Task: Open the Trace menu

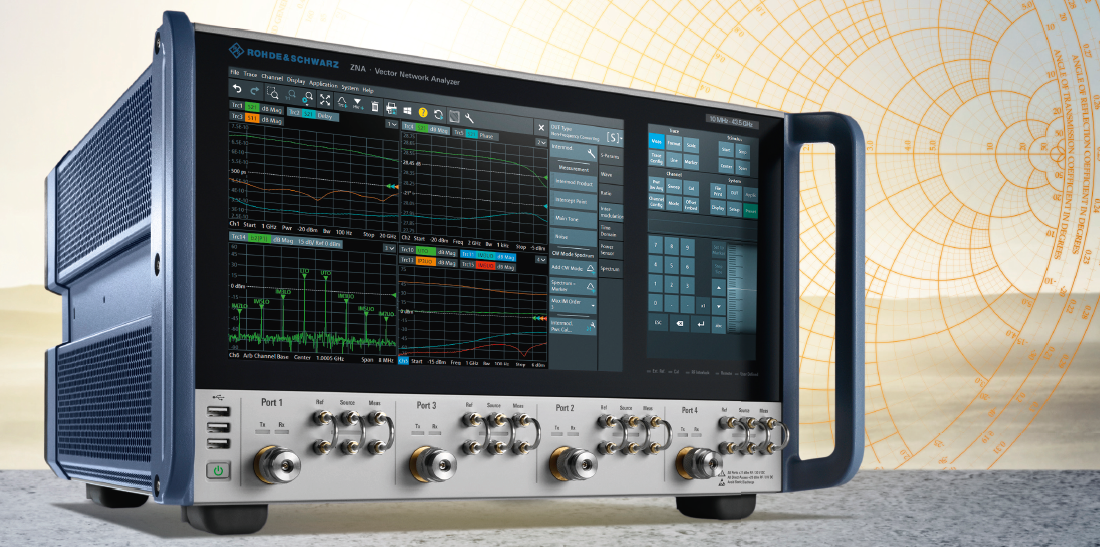Action: point(250,74)
